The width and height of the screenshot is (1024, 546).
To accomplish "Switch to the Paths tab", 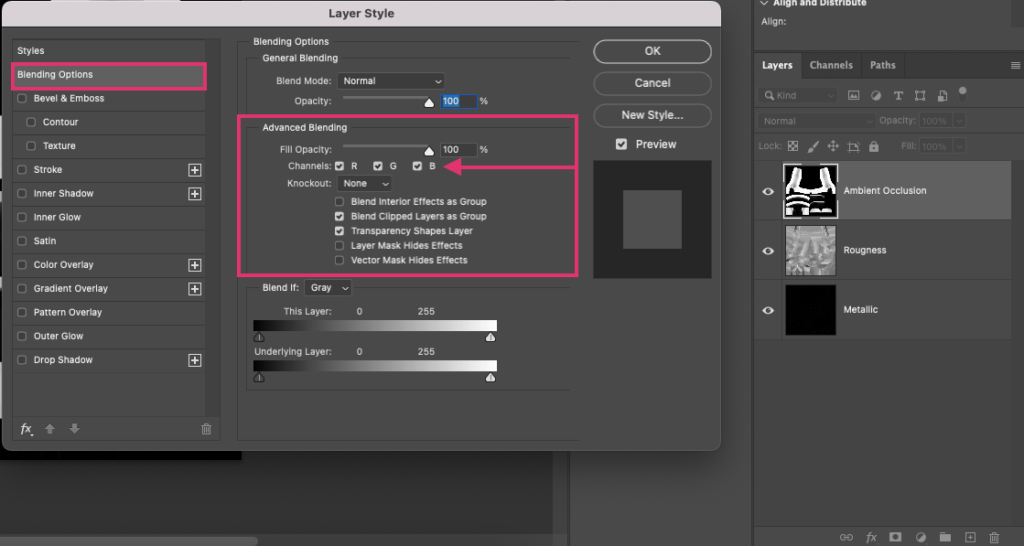I will [882, 65].
